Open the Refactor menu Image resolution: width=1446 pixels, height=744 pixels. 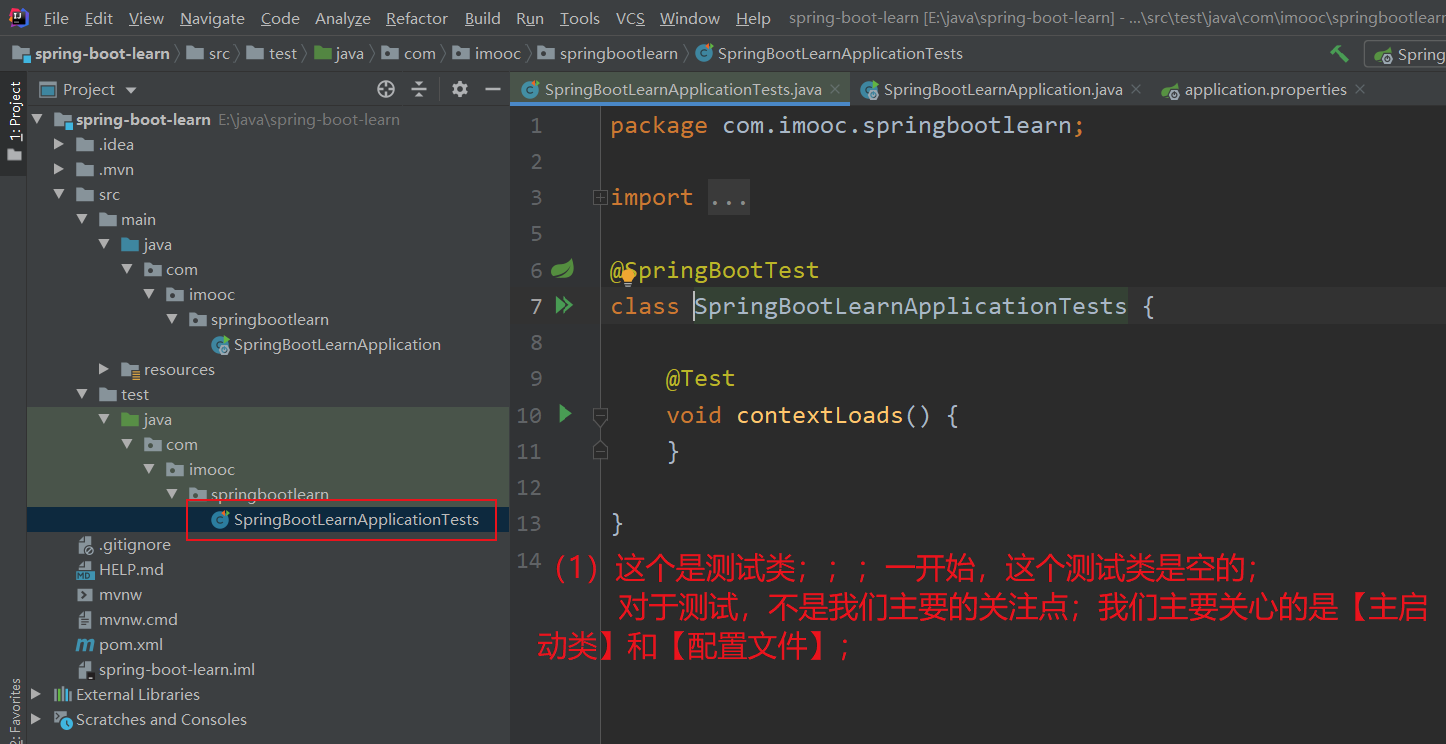click(416, 18)
